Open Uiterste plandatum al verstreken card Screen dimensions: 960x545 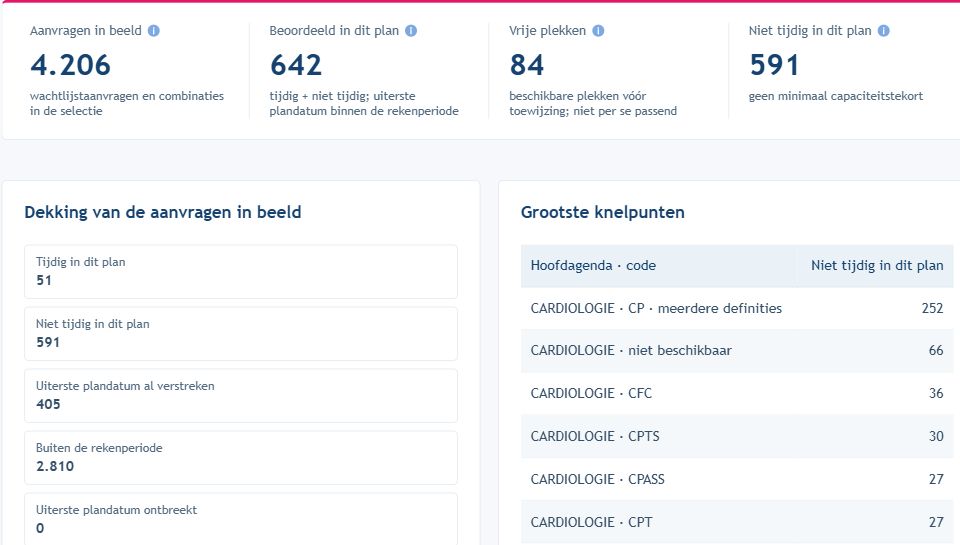coord(241,396)
